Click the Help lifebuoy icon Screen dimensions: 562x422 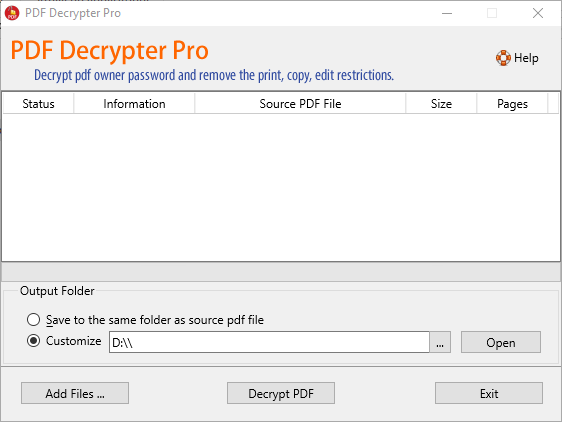click(503, 58)
